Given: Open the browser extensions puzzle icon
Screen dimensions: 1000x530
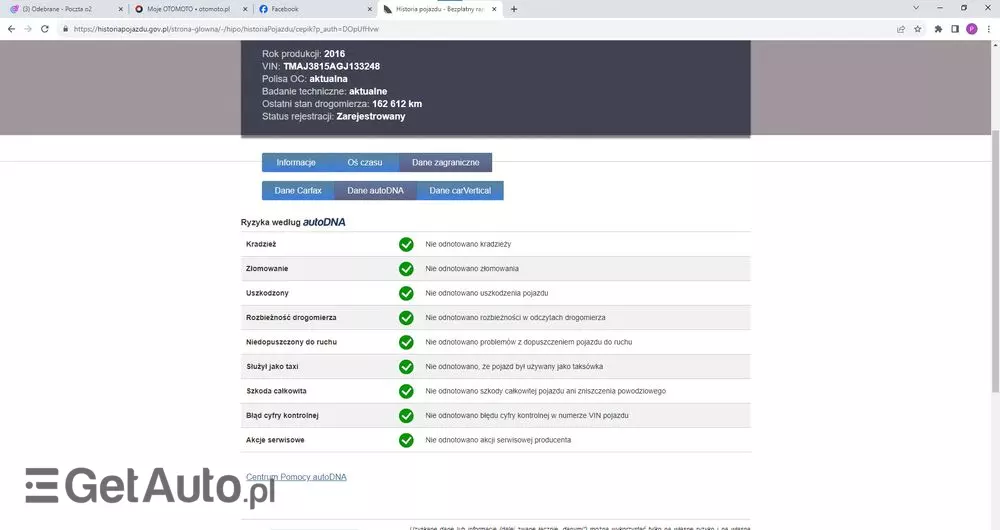Looking at the screenshot, I should [938, 29].
